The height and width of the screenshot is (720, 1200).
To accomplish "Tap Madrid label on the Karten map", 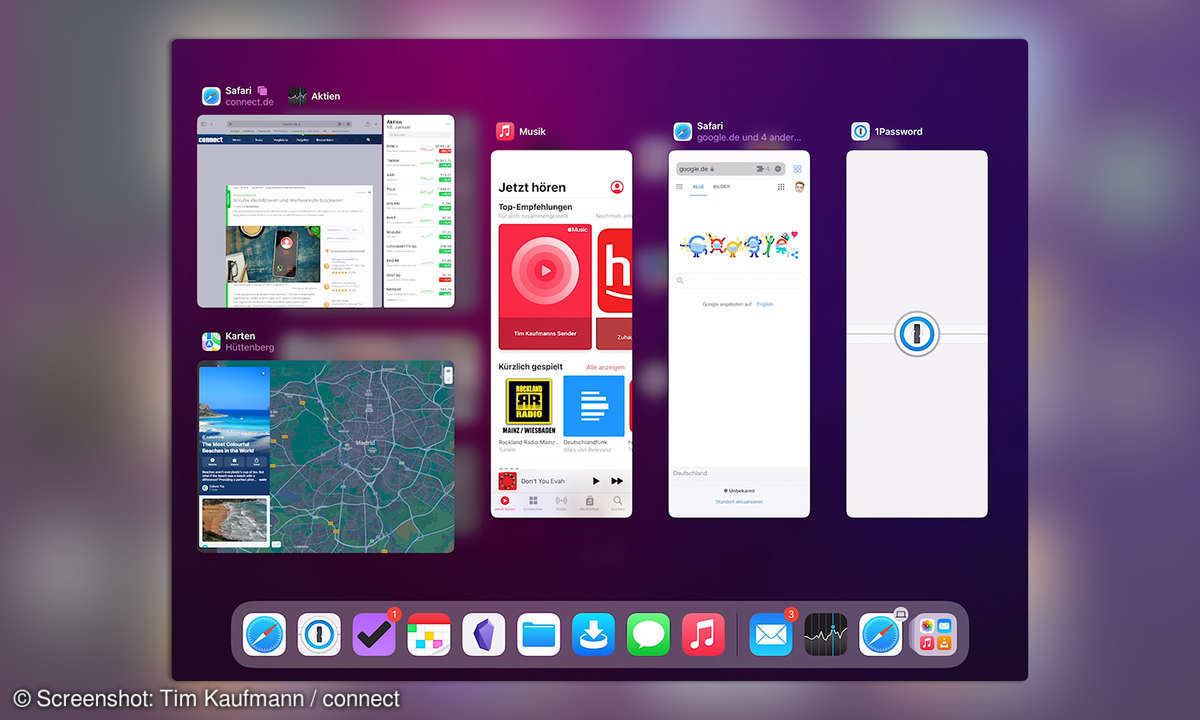I will 364,444.
